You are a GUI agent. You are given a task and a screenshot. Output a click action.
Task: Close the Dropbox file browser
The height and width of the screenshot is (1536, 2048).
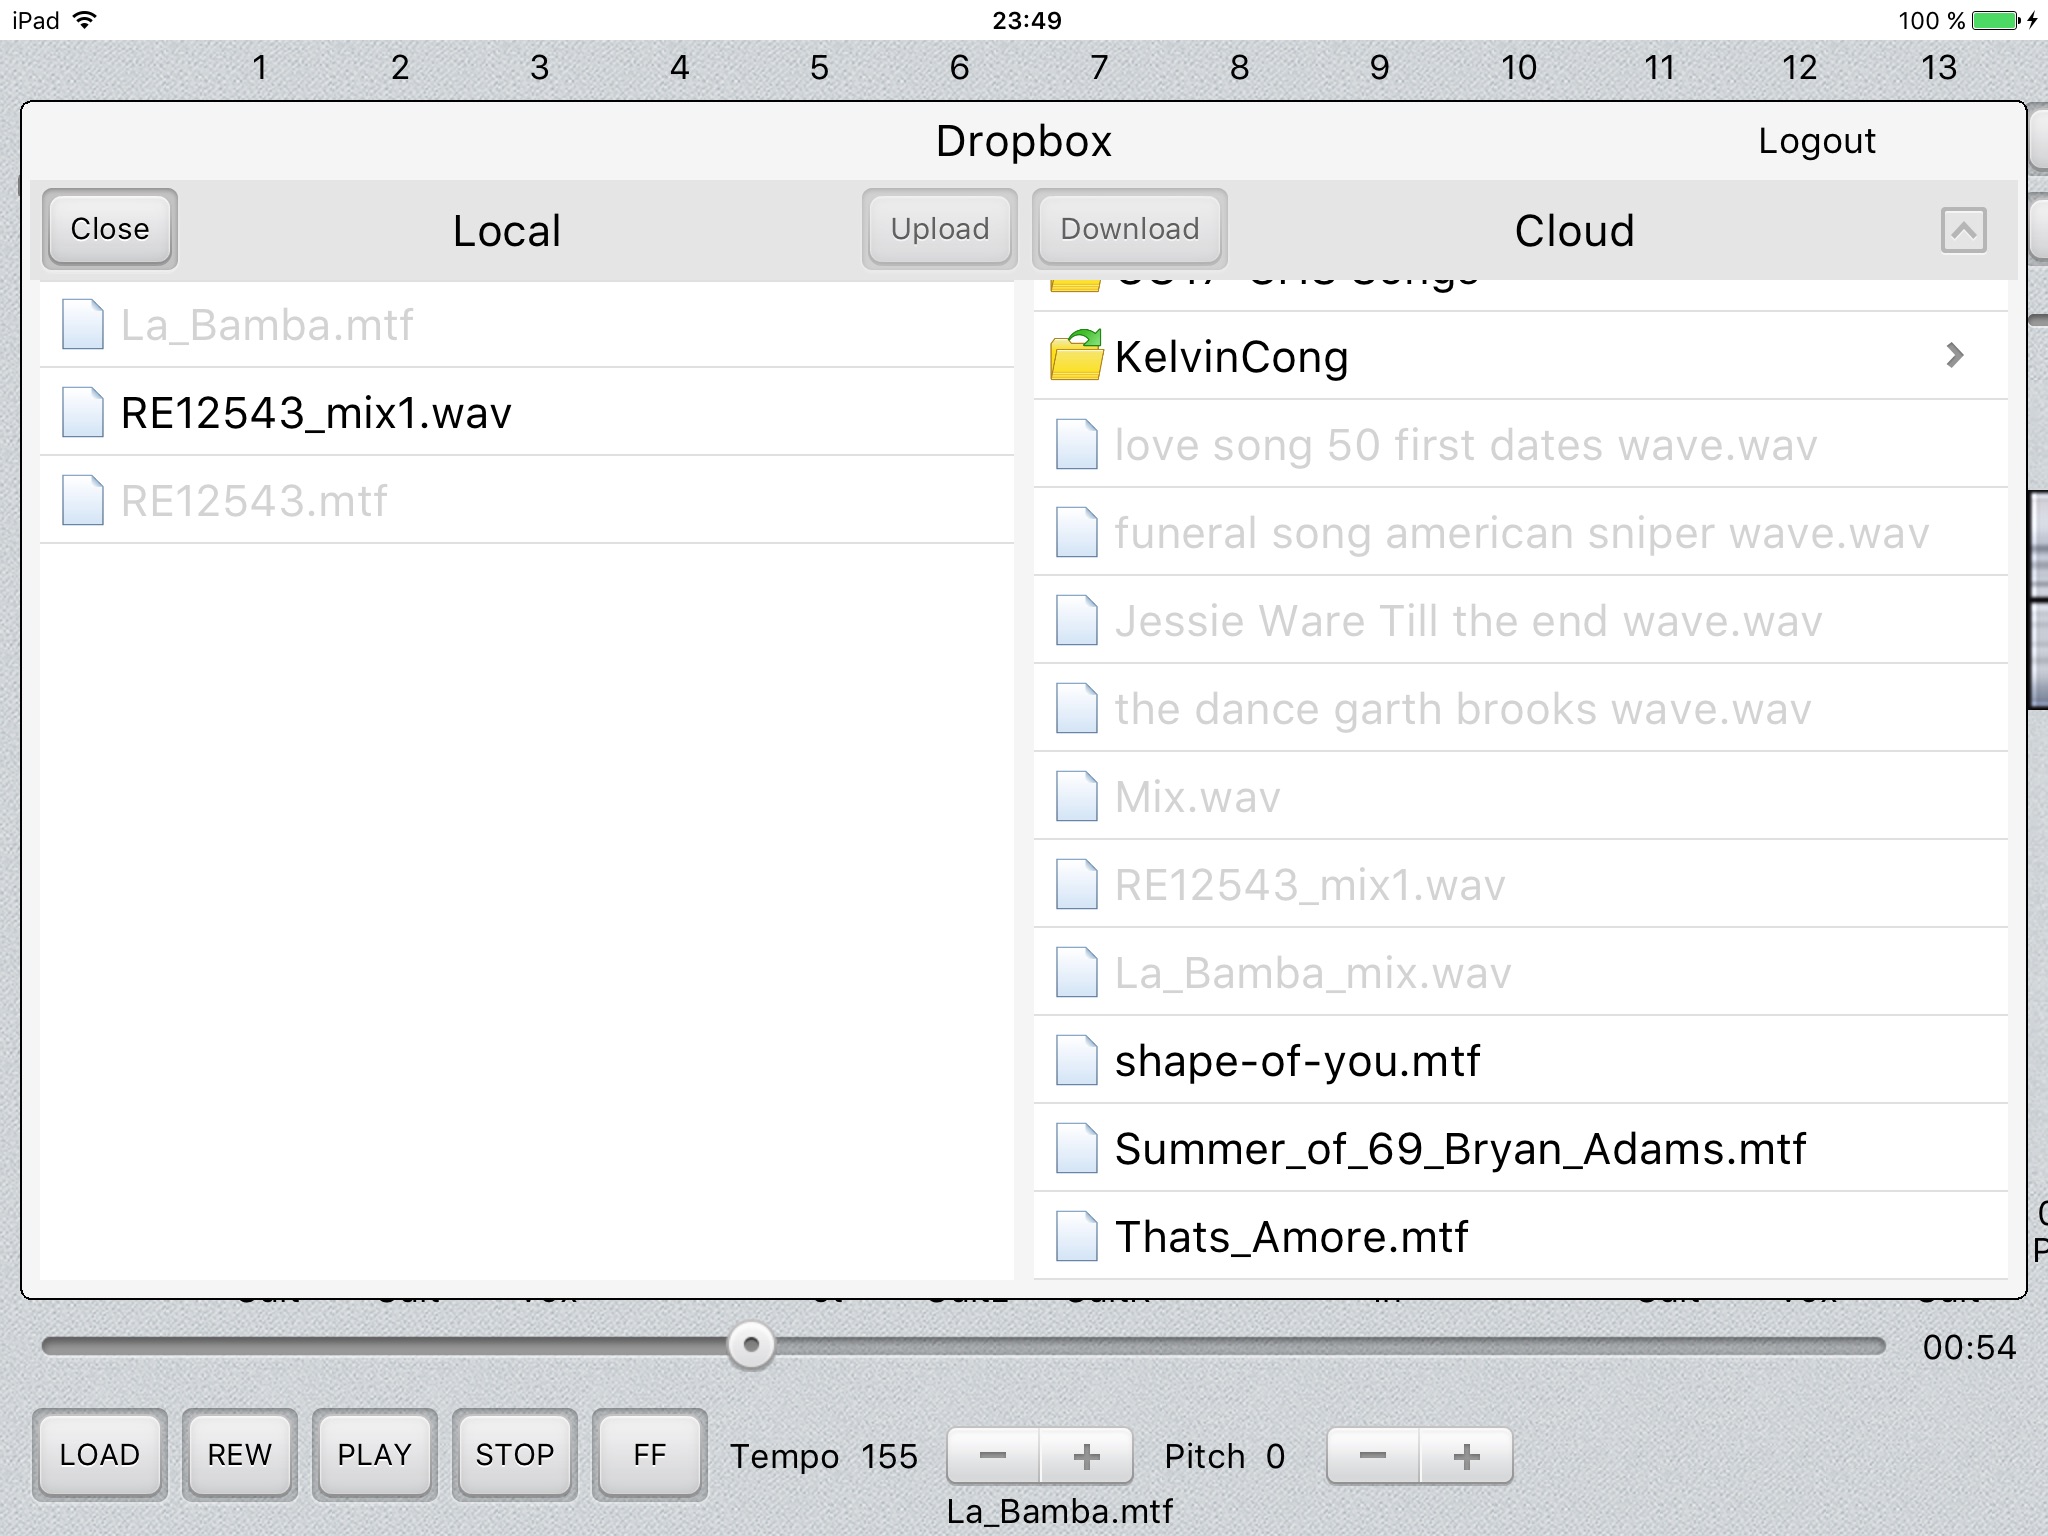[x=110, y=226]
